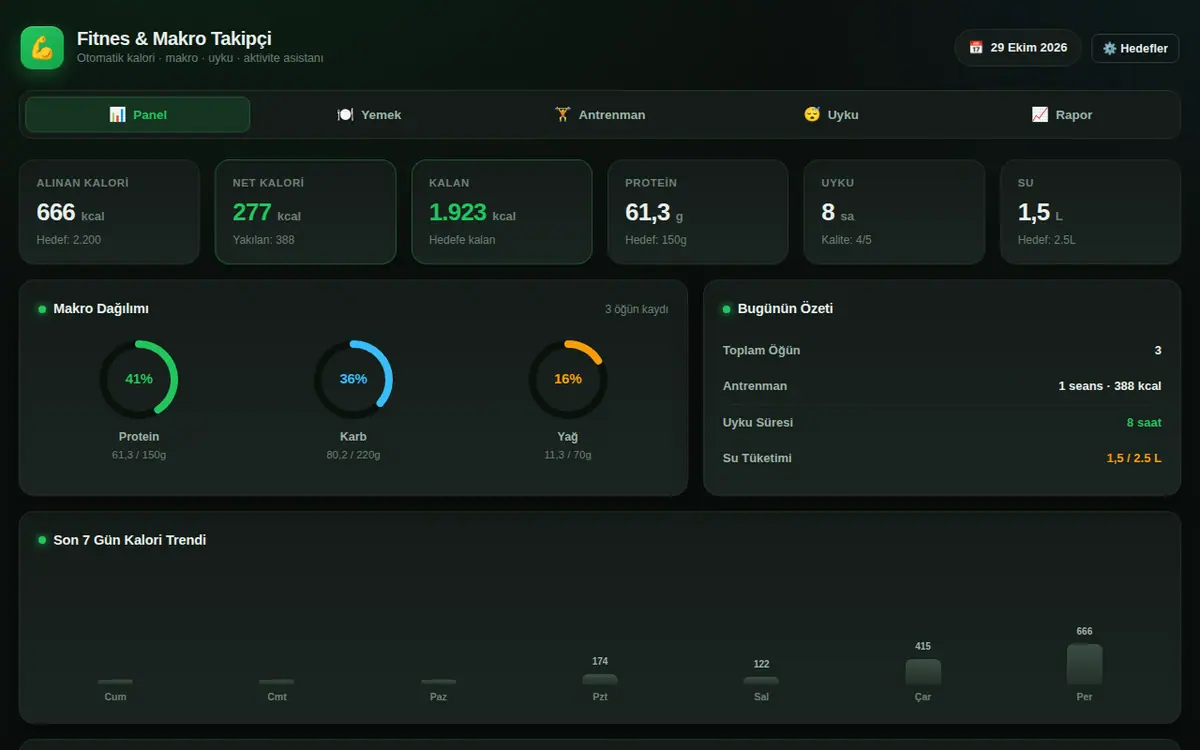Click the plate icon on Yemek tab
This screenshot has height=750, width=1200.
pos(345,115)
